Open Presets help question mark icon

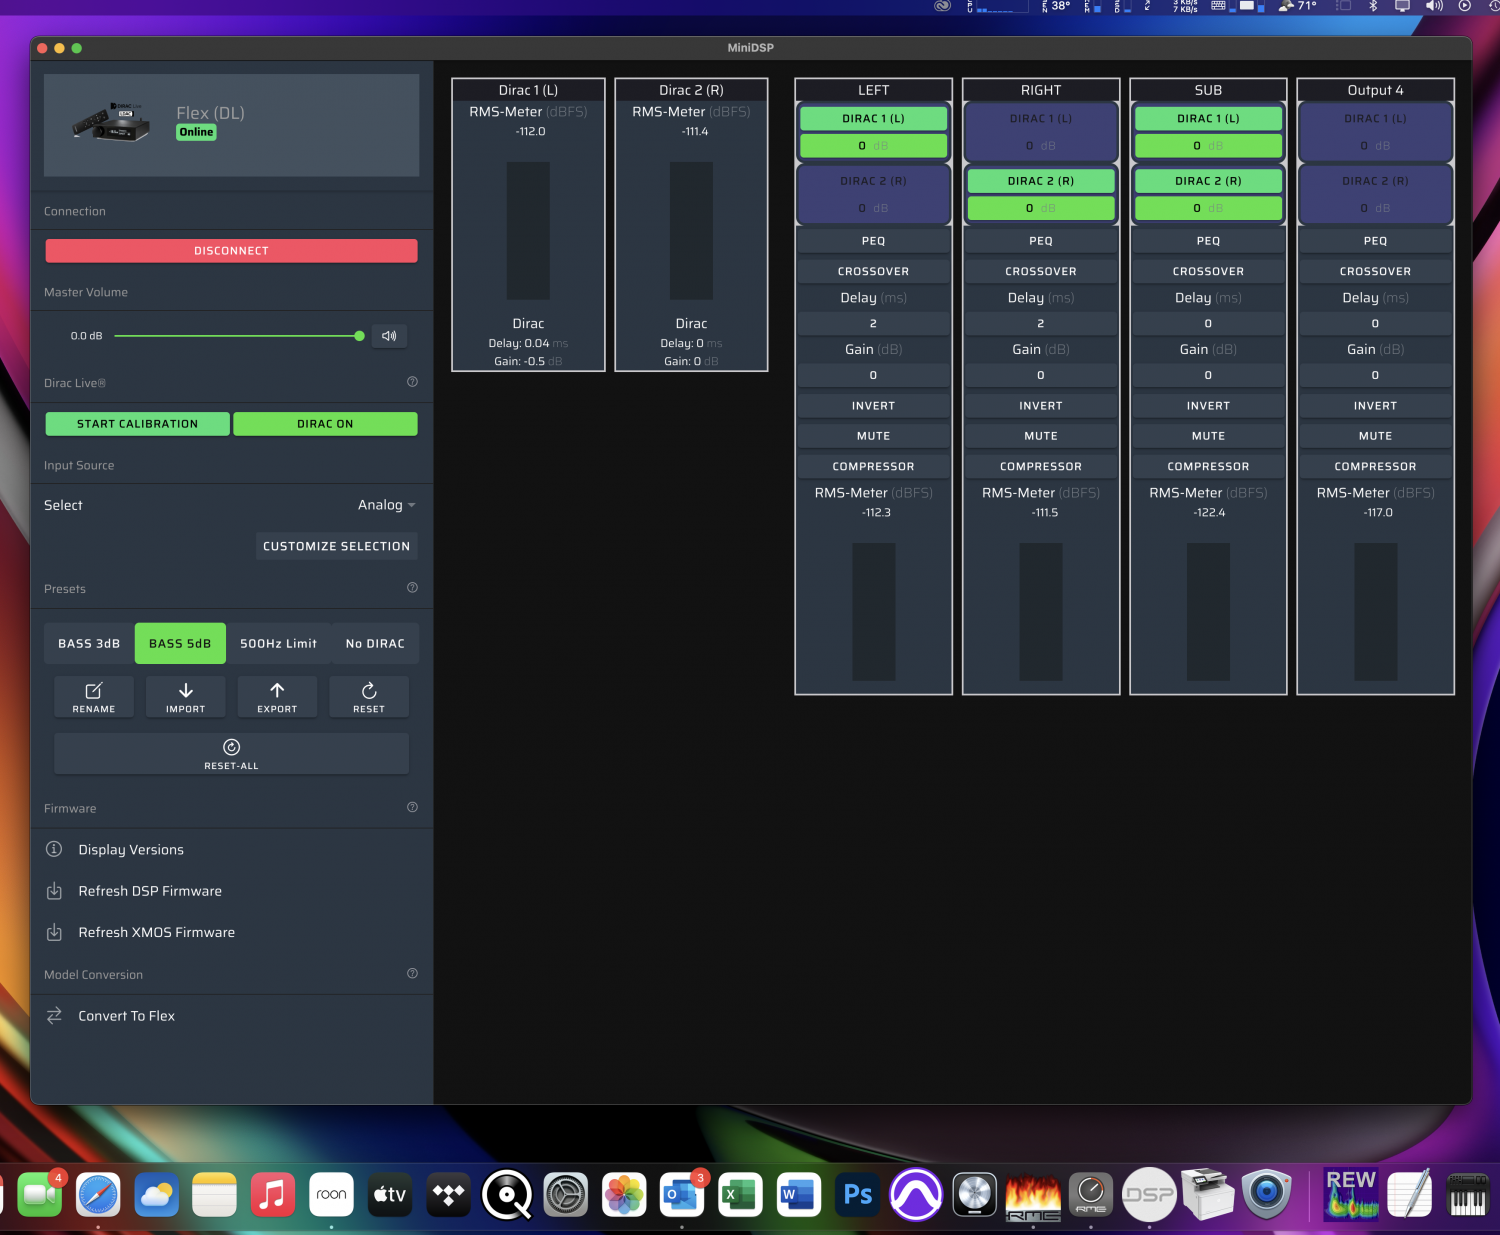pos(412,588)
